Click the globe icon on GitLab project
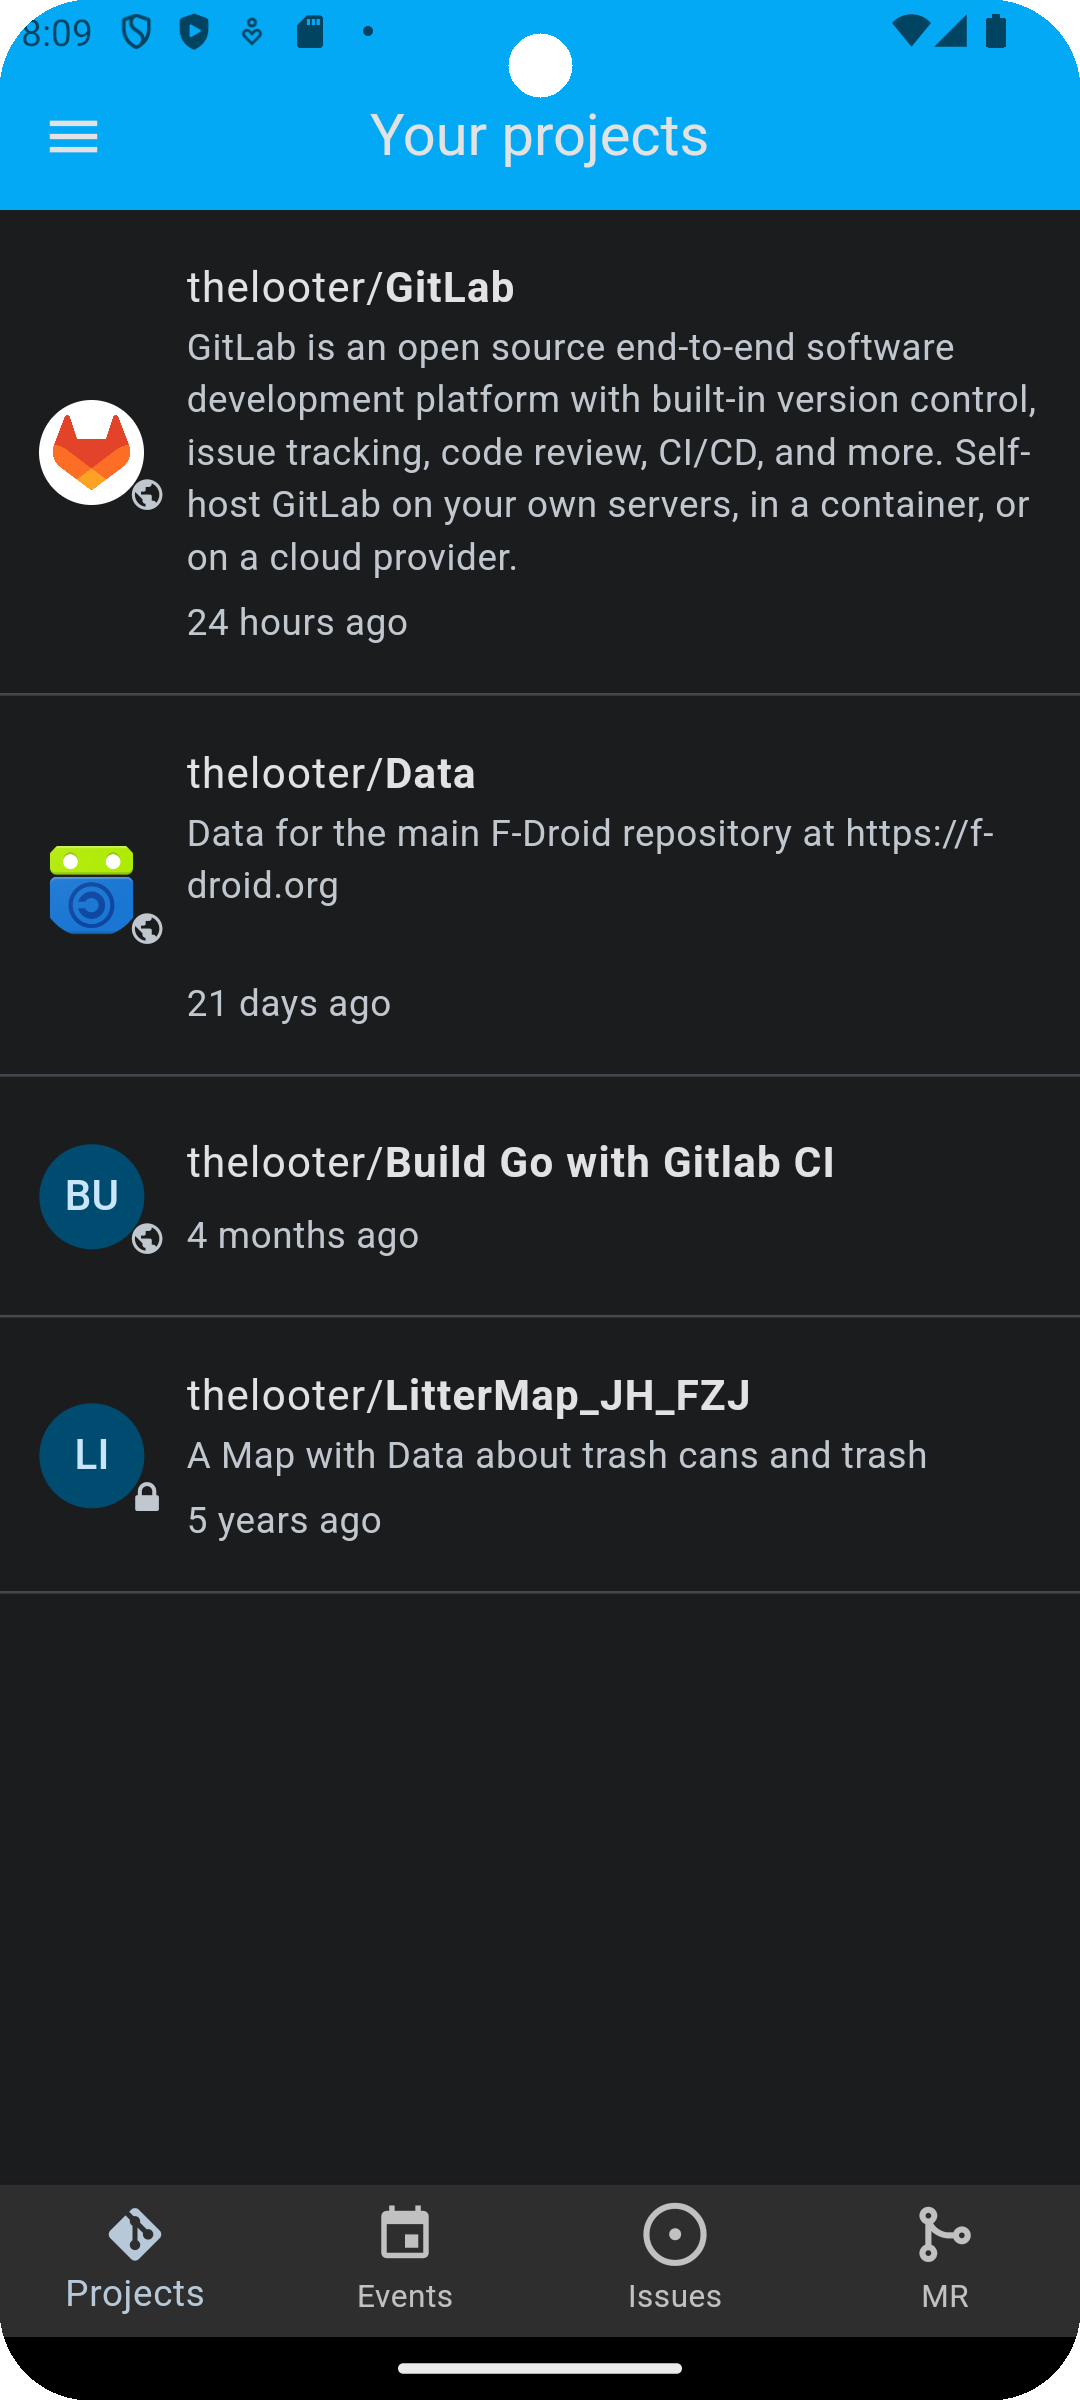Screen dimensions: 1080x2400 point(147,495)
